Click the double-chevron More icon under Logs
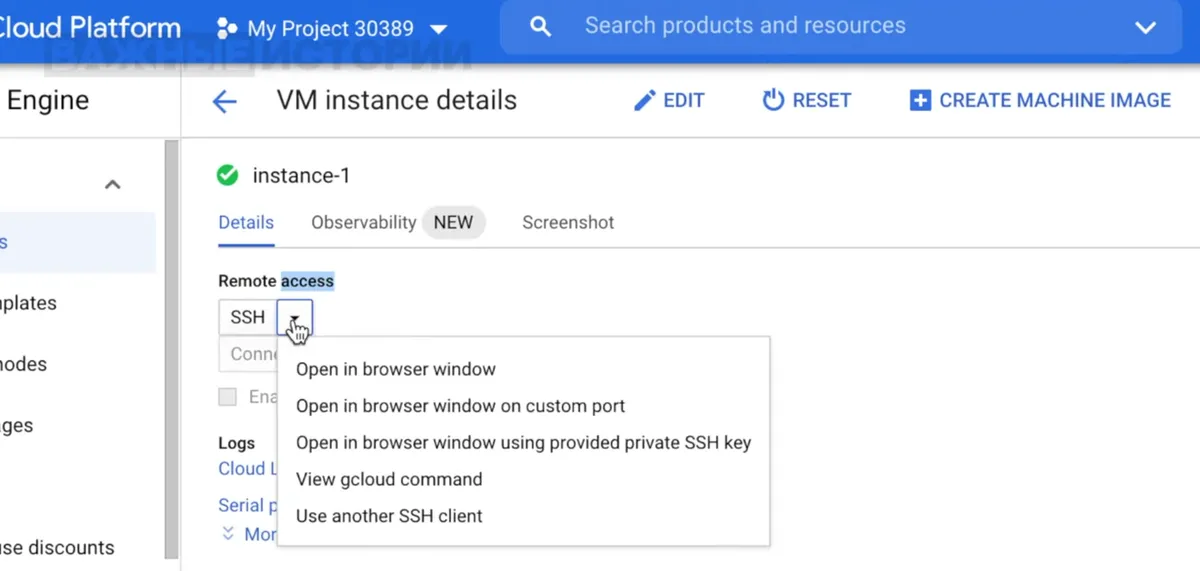Viewport: 1200px width, 571px height. [228, 534]
